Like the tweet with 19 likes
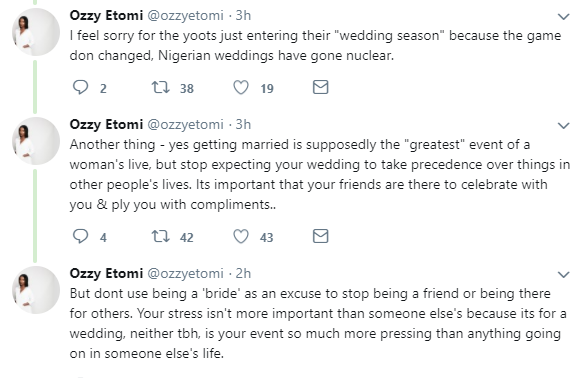Viewport: 587px width, 378px height. [x=241, y=88]
